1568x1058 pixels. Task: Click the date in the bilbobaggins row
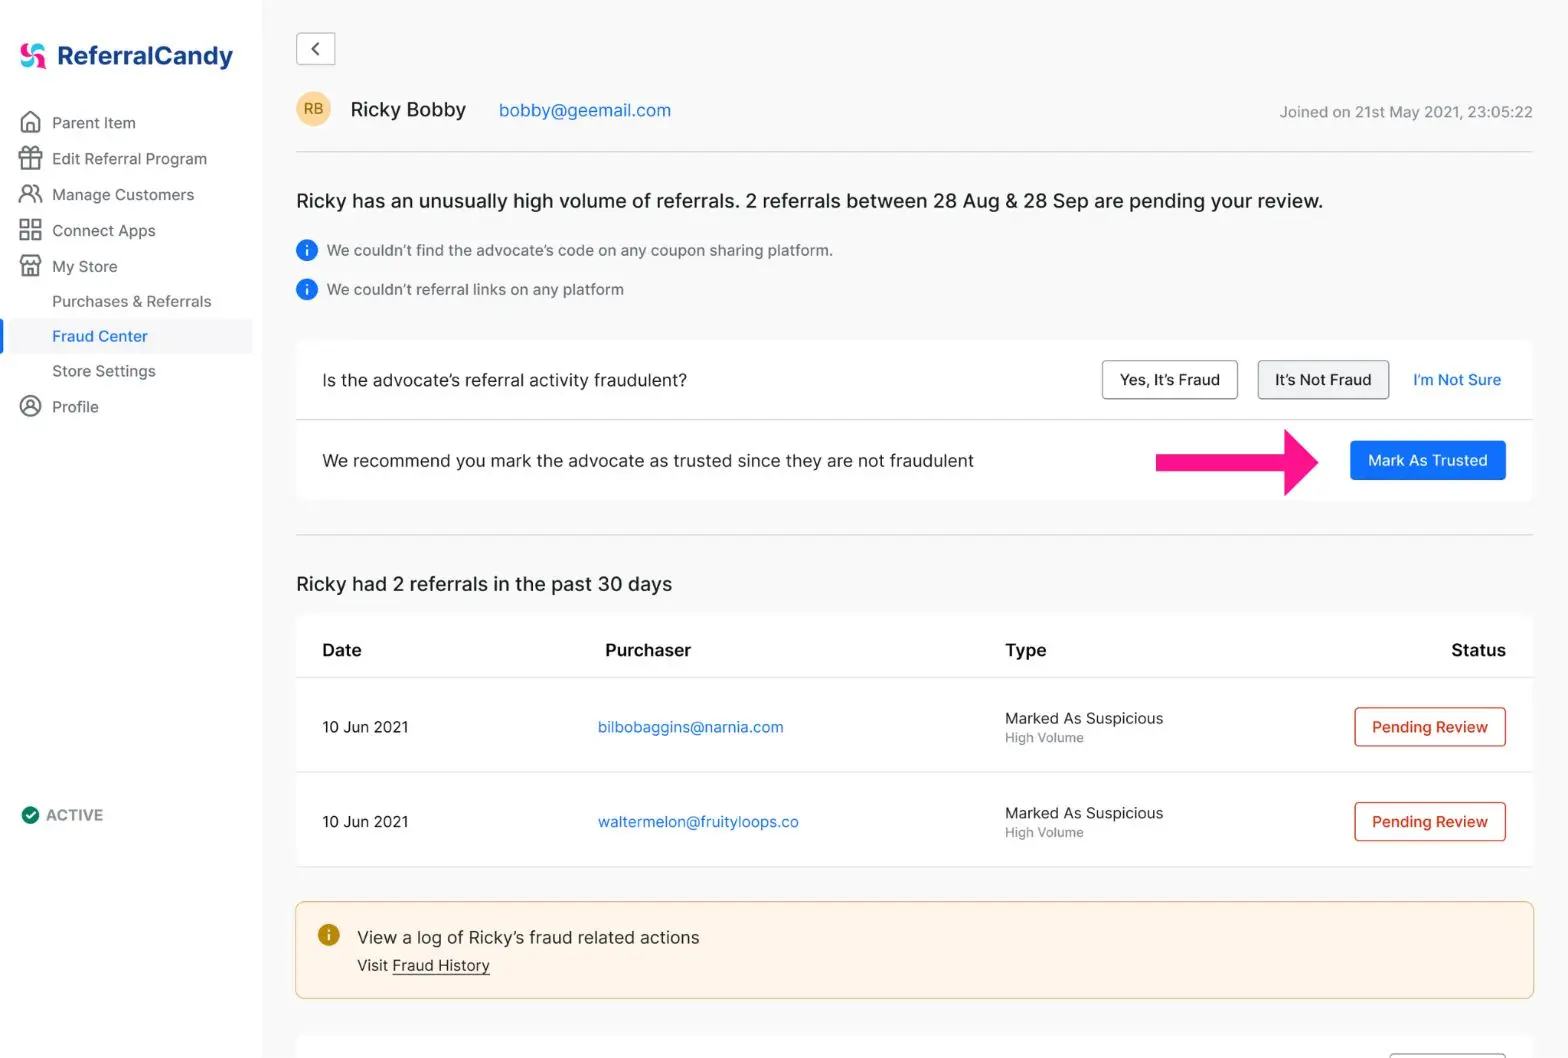tap(365, 727)
